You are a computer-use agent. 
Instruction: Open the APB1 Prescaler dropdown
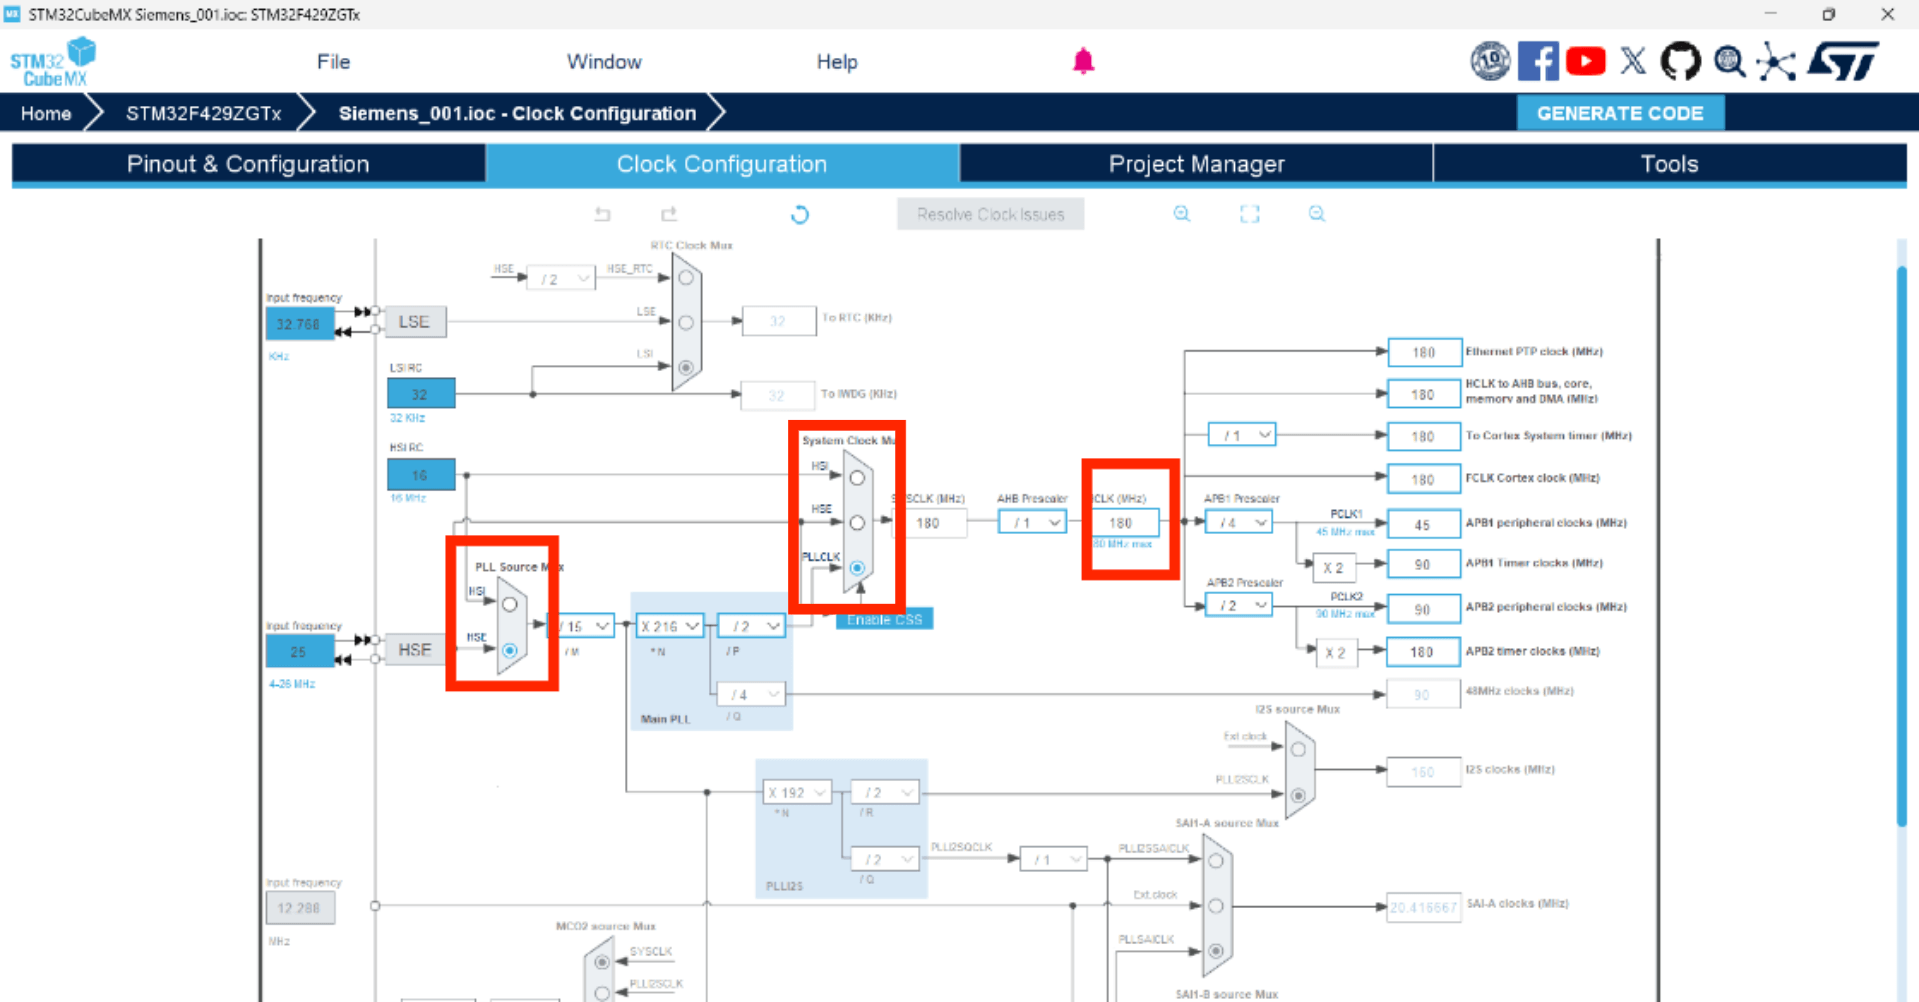[x=1240, y=523]
